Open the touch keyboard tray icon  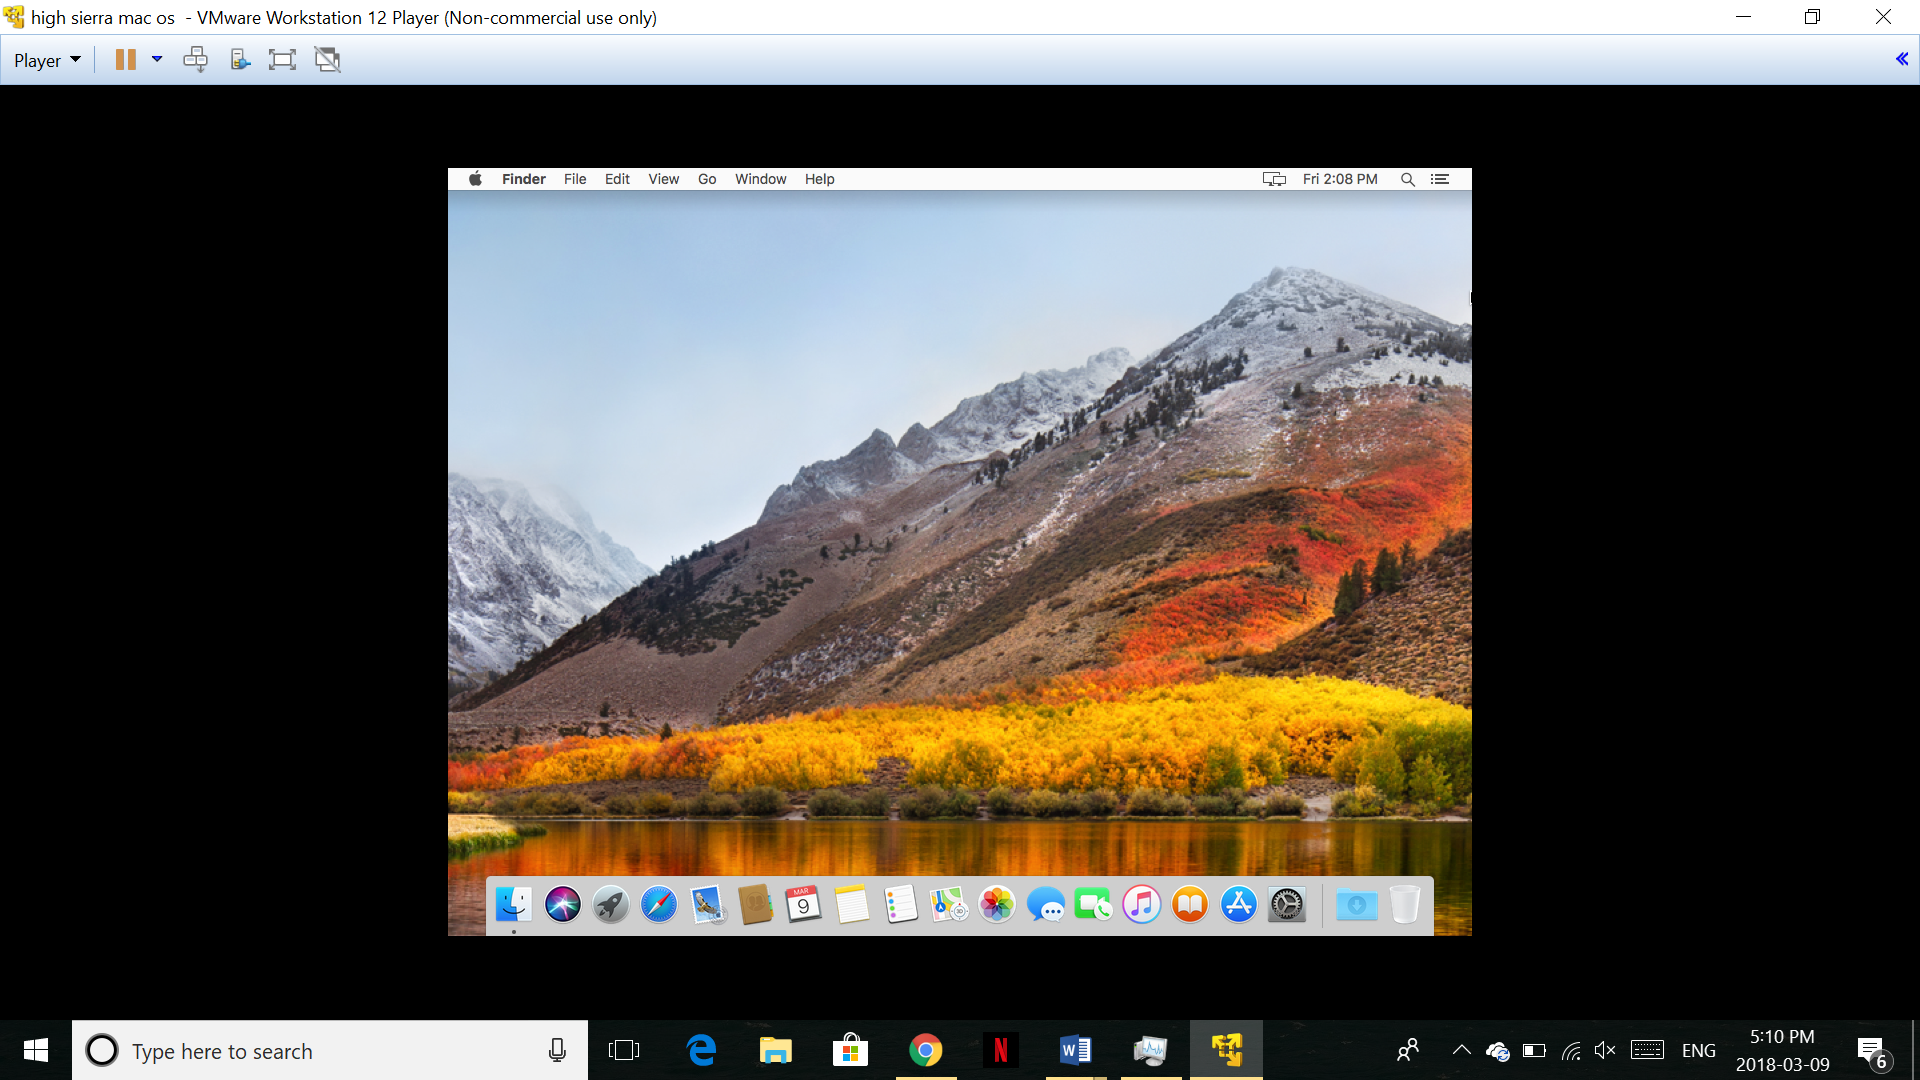coord(1647,1050)
